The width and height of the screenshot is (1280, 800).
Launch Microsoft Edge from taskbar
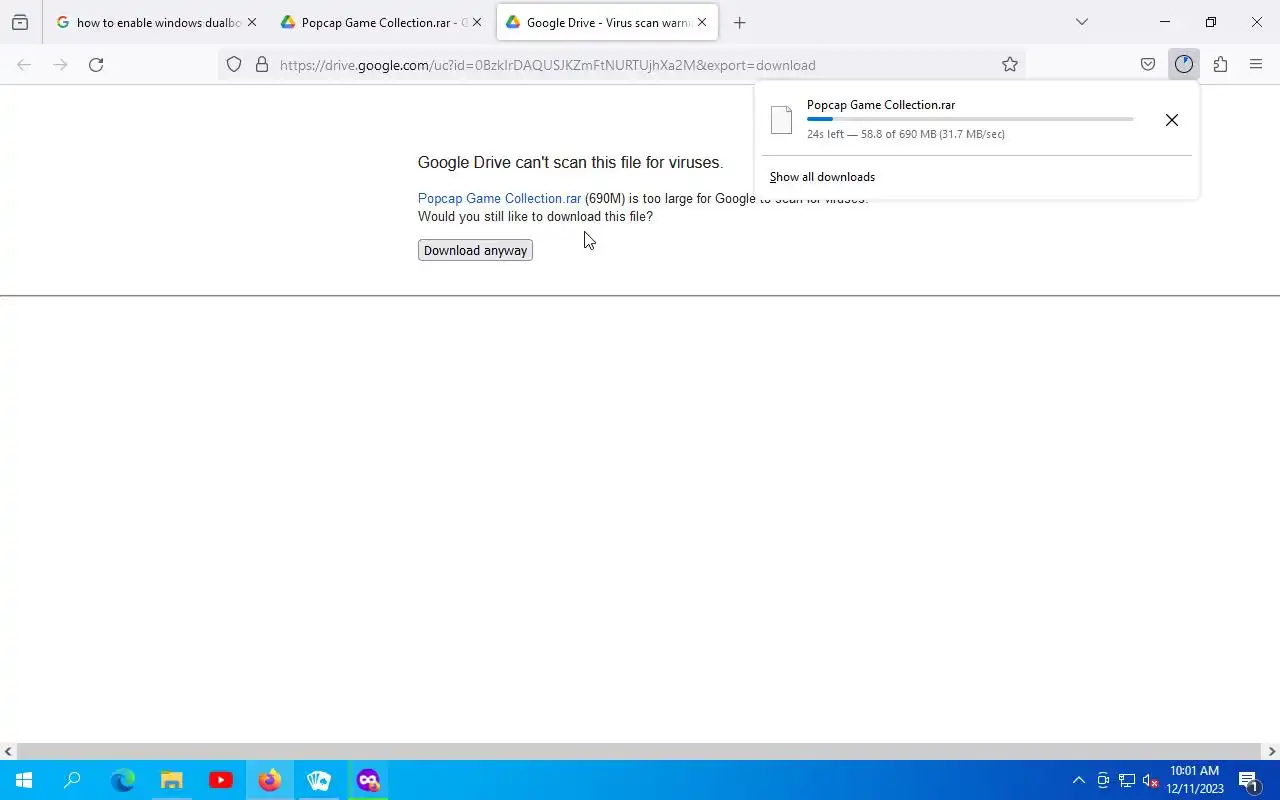123,780
